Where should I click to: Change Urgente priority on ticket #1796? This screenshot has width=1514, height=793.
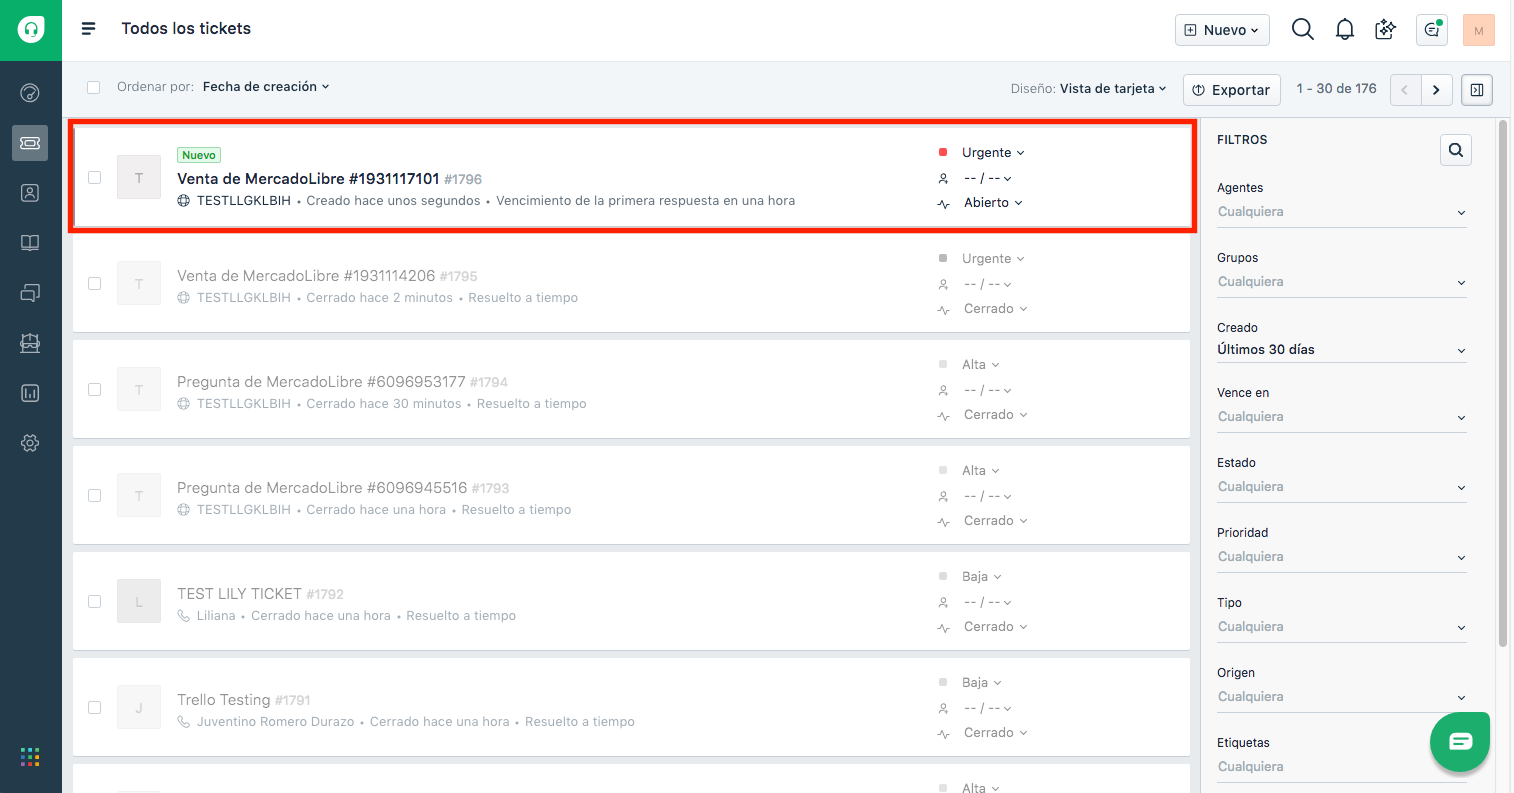pyautogui.click(x=993, y=153)
